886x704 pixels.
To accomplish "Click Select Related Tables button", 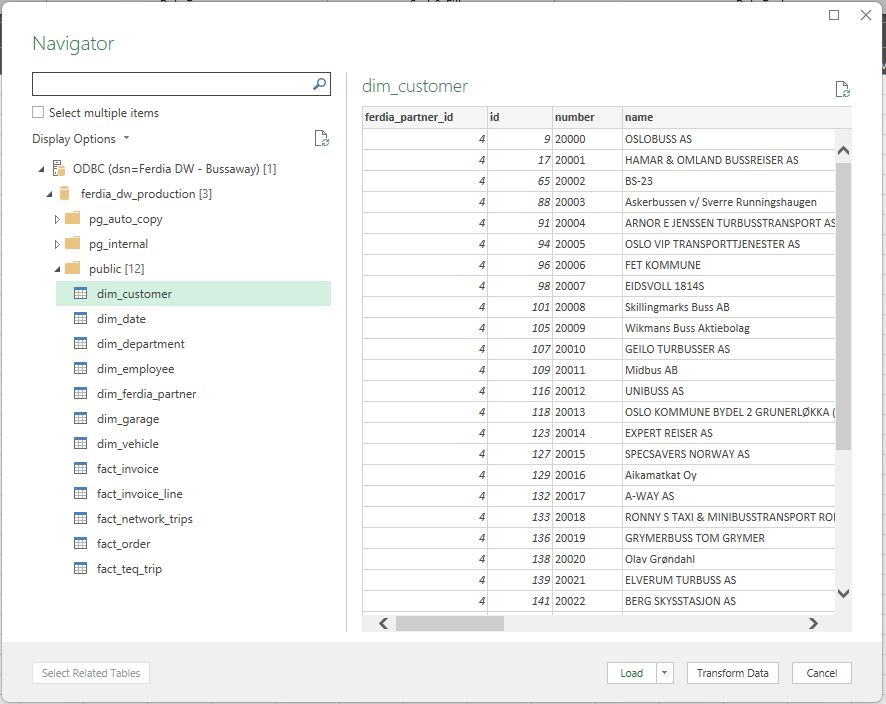I will pos(91,673).
